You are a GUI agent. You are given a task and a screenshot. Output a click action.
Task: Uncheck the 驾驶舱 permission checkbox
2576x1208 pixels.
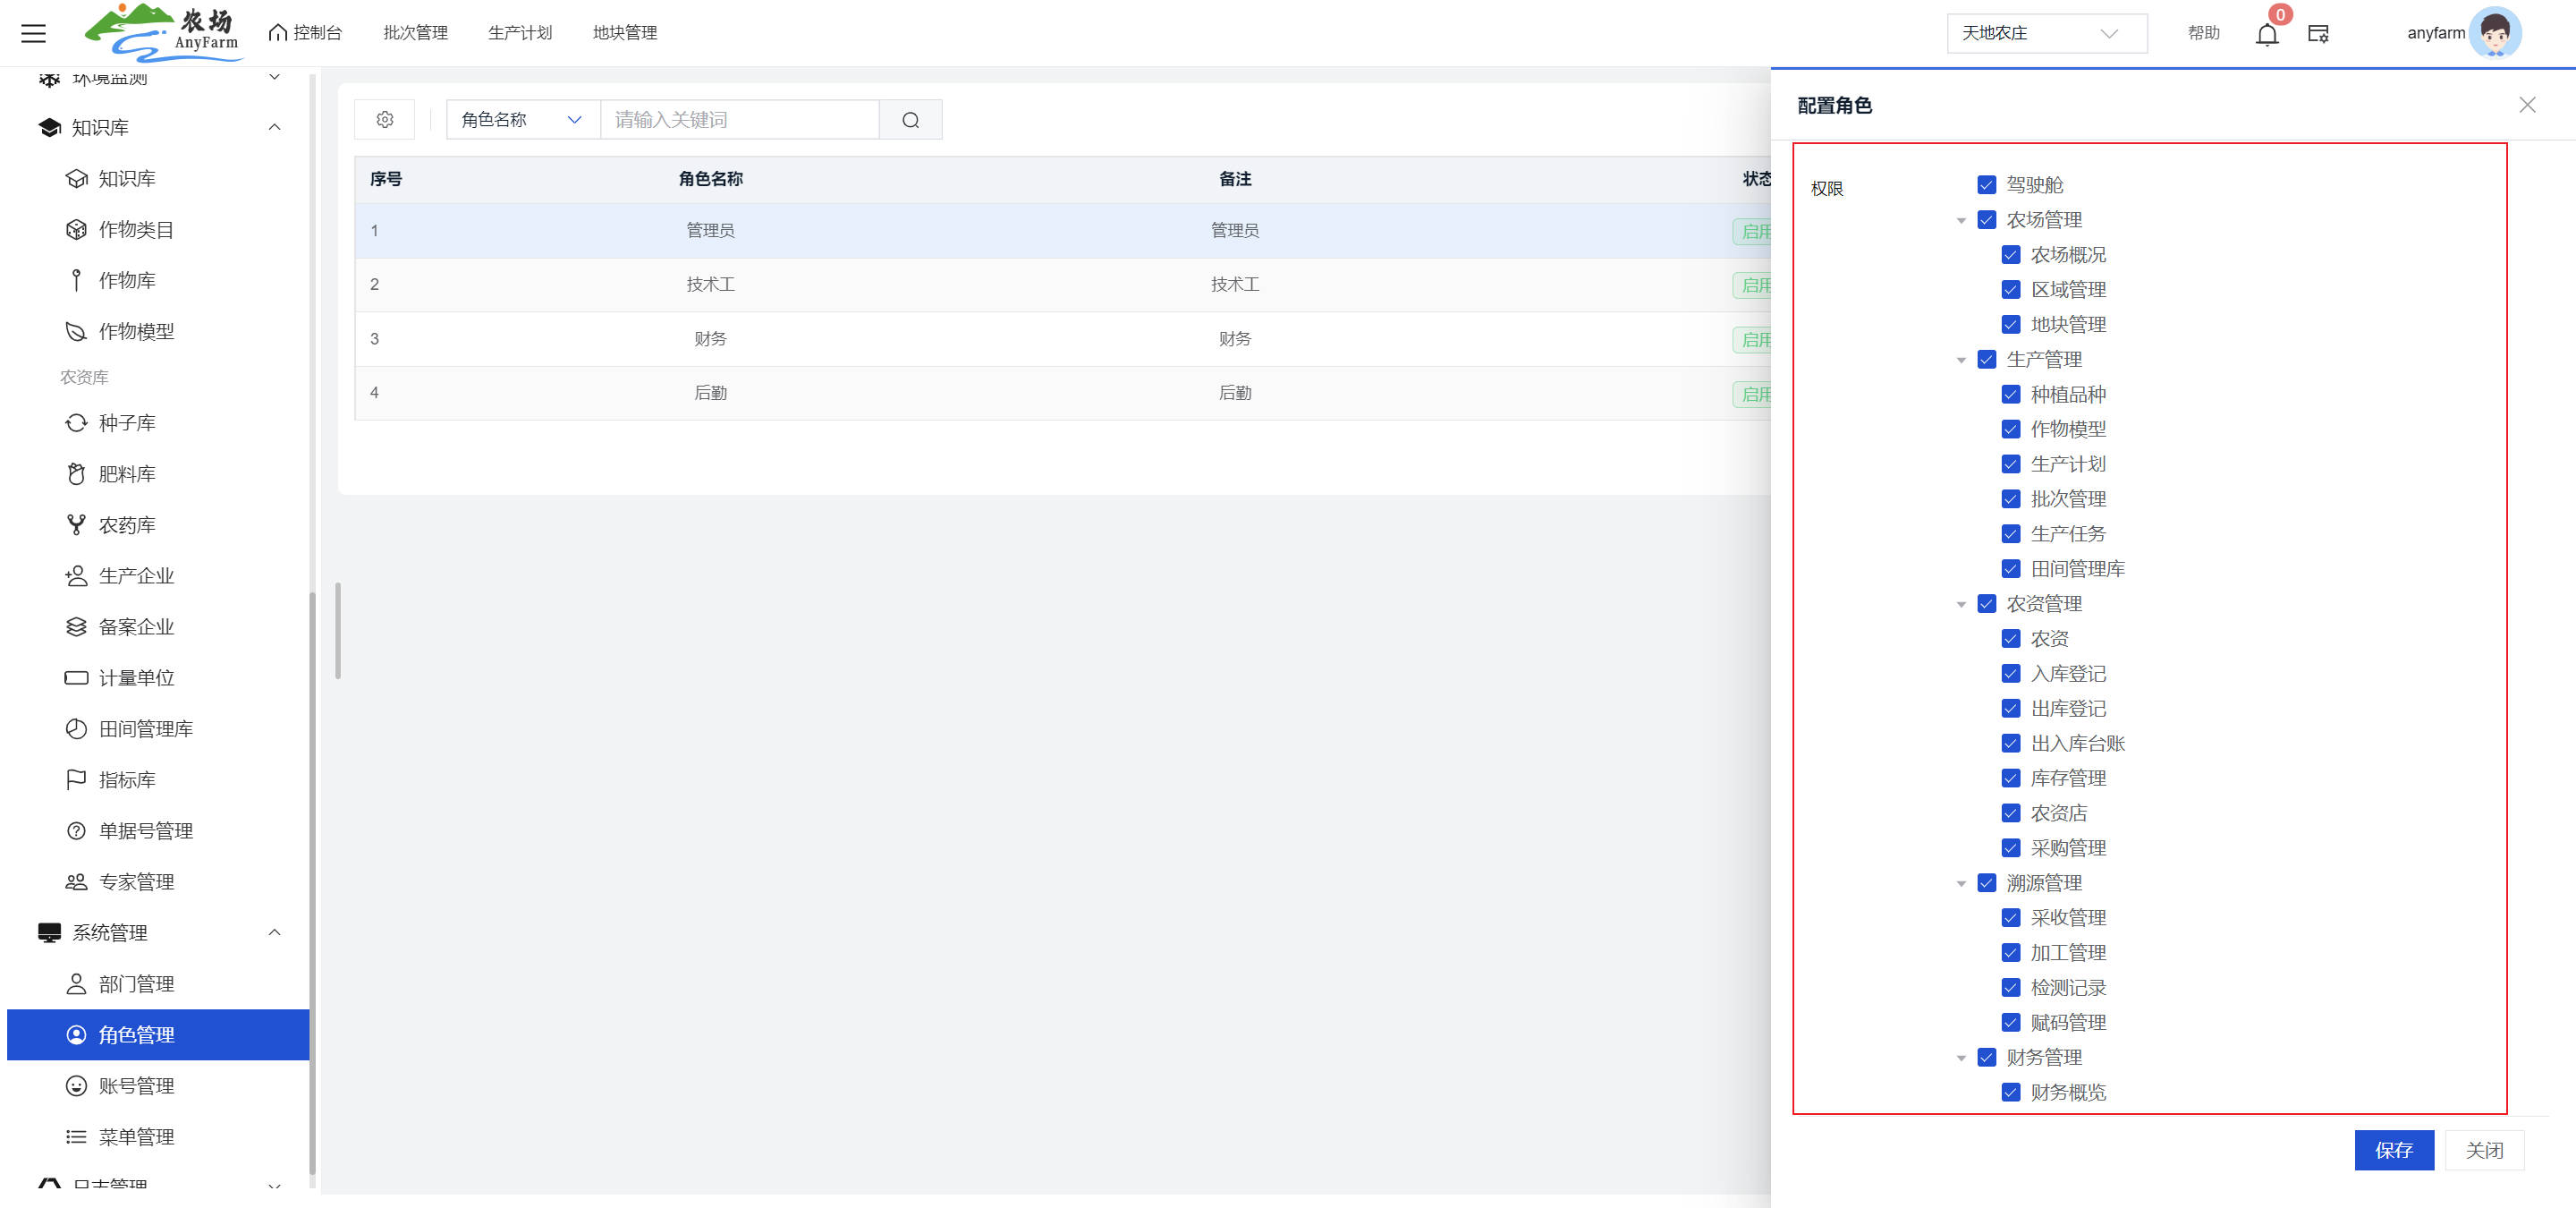(1987, 185)
